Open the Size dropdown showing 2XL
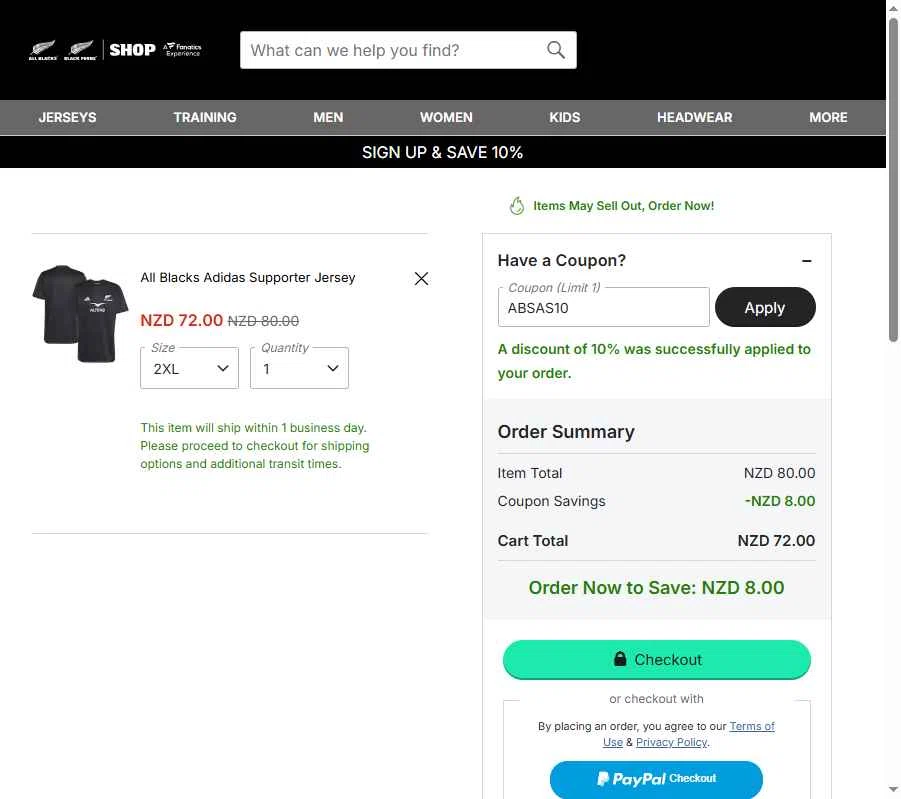 point(190,368)
